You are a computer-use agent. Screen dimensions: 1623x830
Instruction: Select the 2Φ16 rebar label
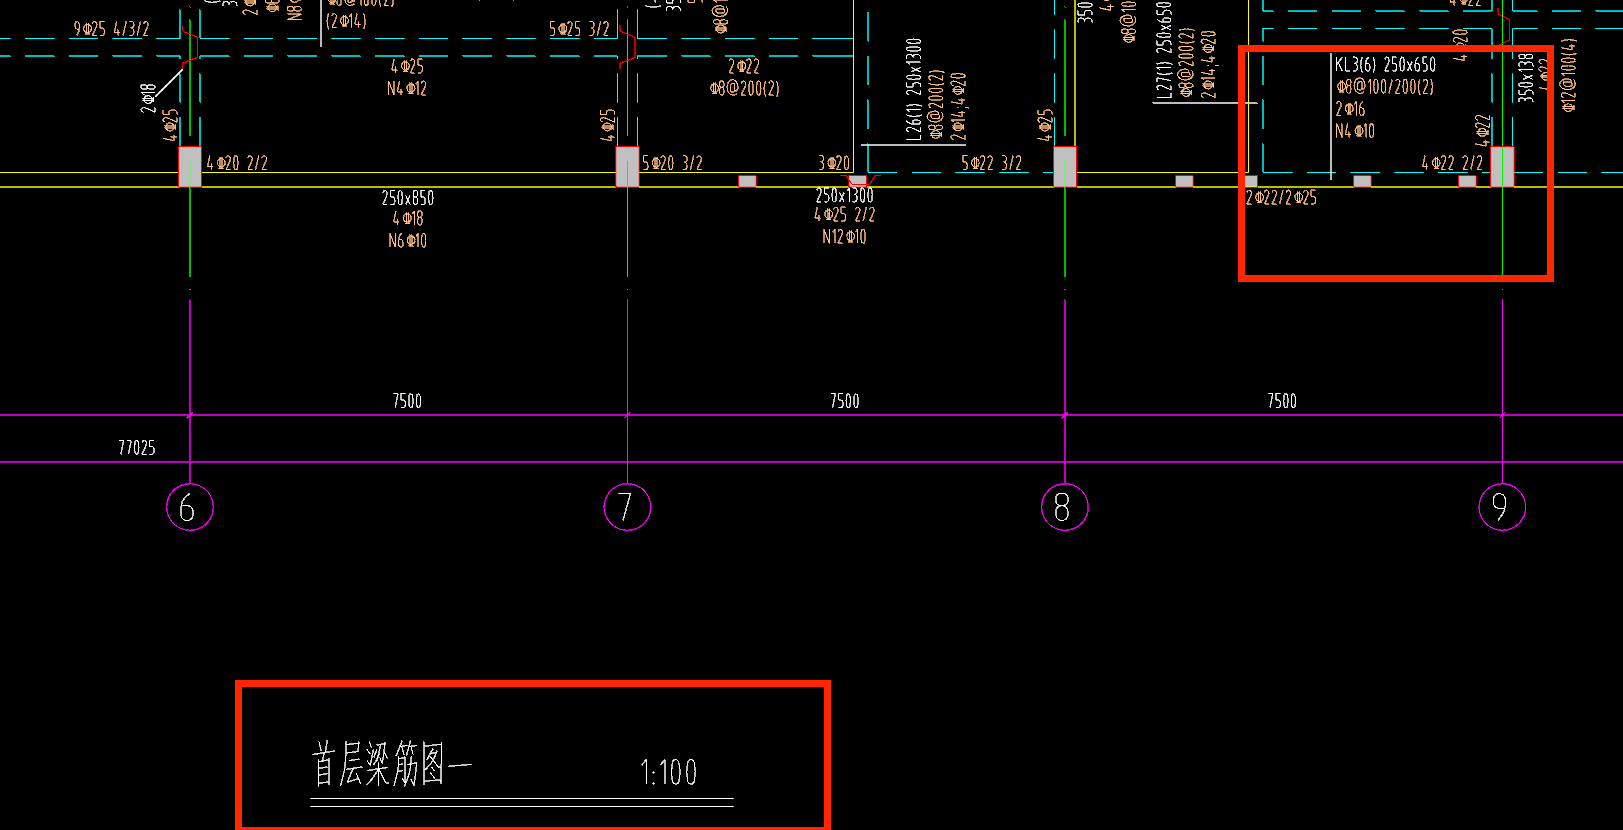coord(1350,109)
